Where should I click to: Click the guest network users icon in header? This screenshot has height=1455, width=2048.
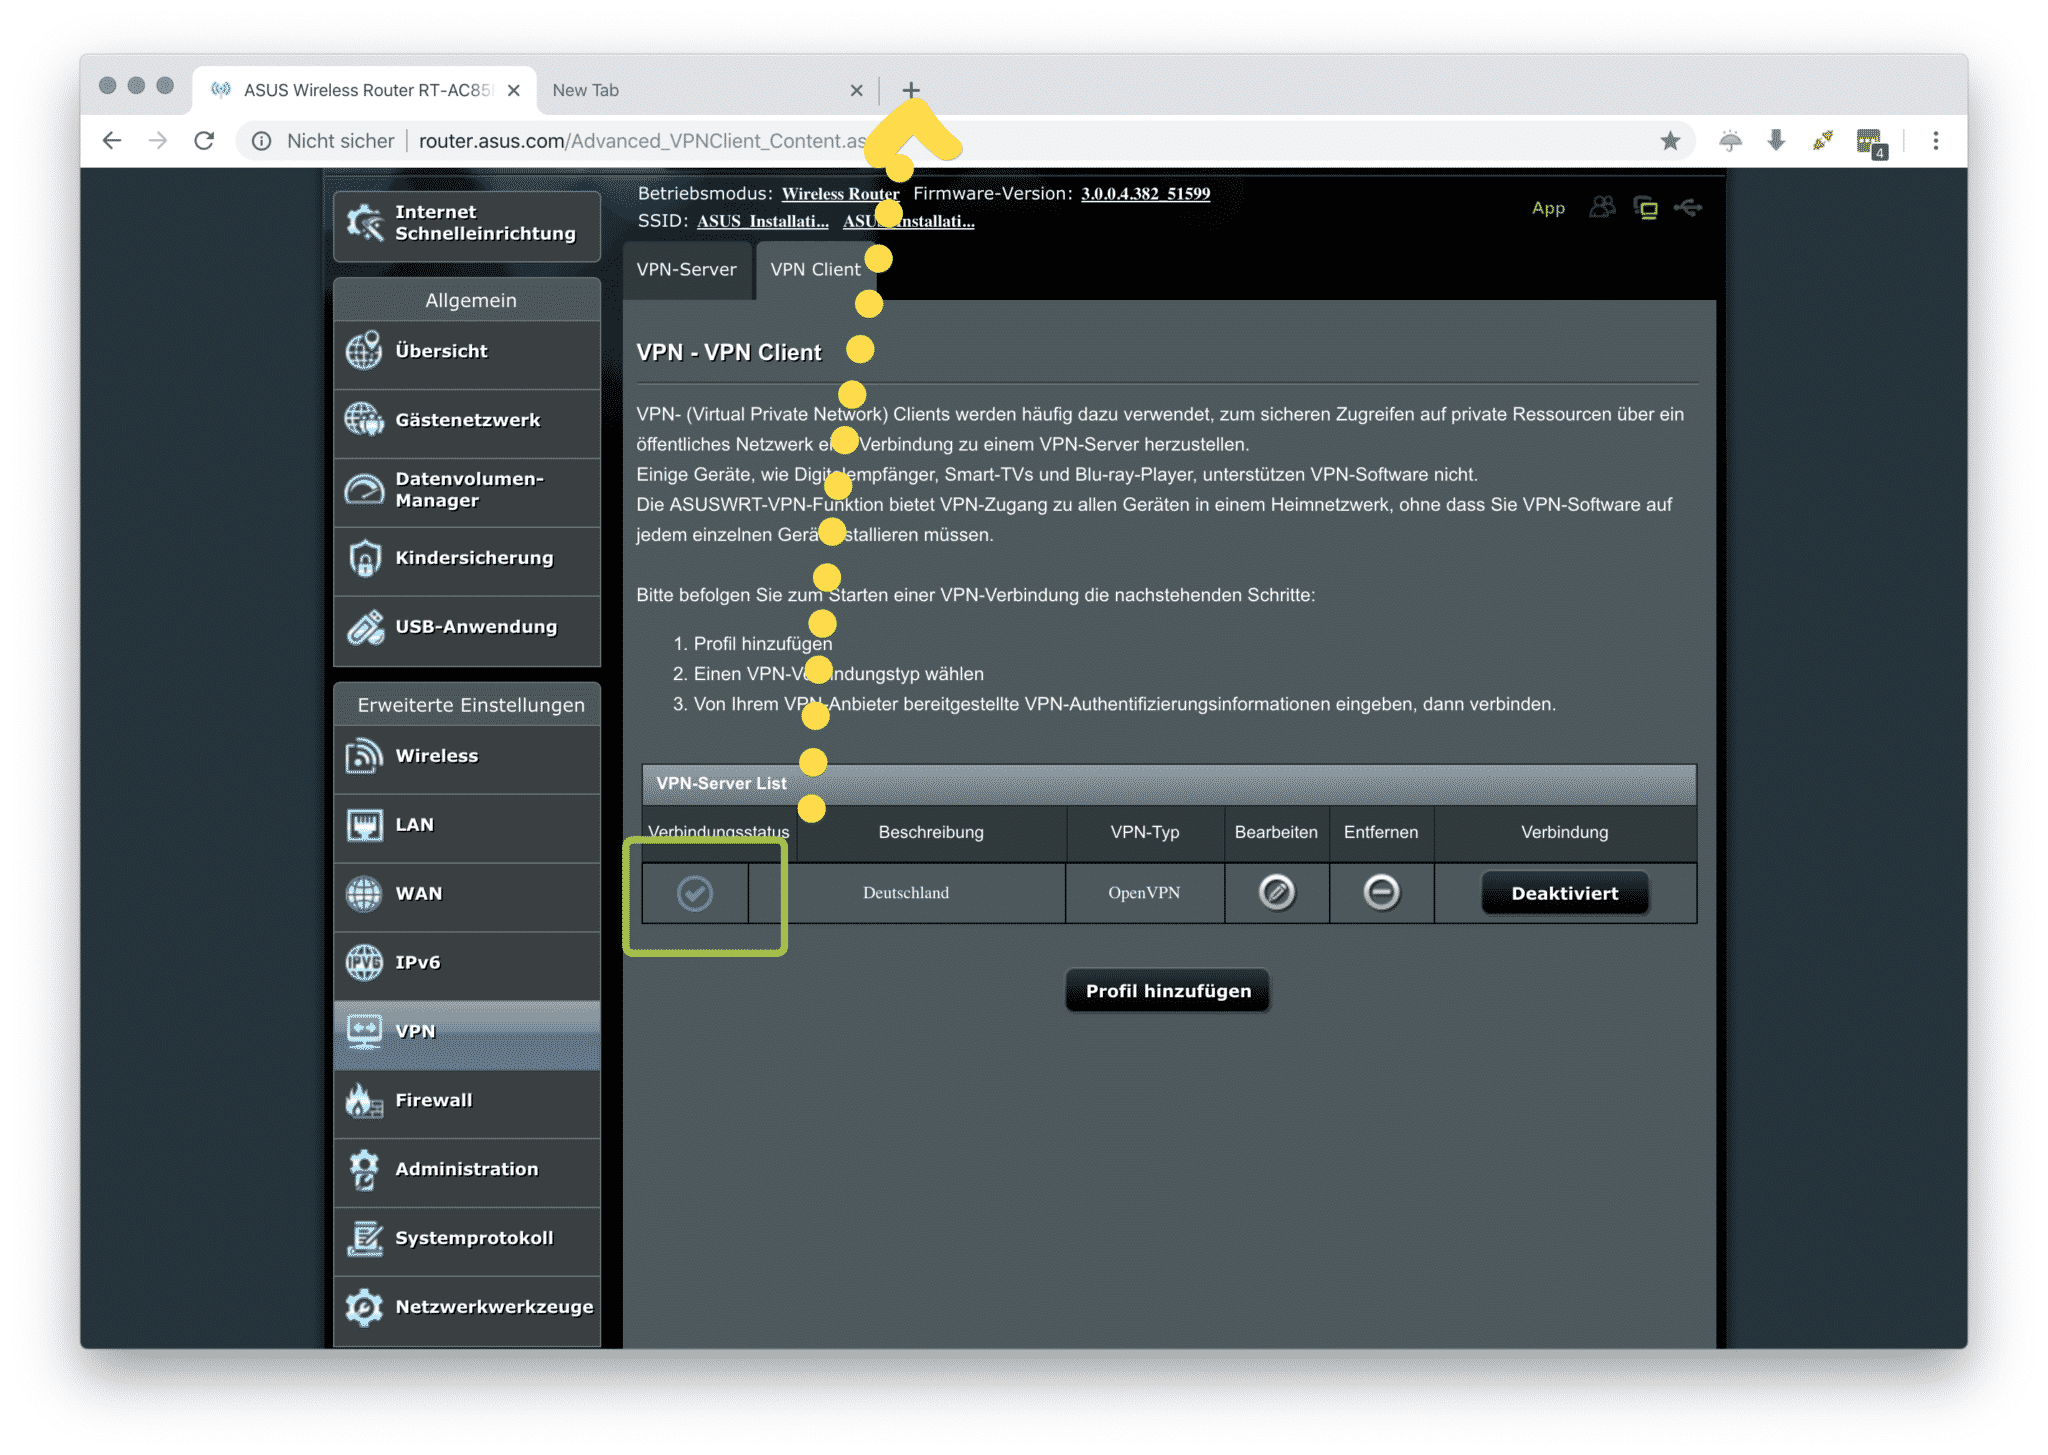[1602, 207]
